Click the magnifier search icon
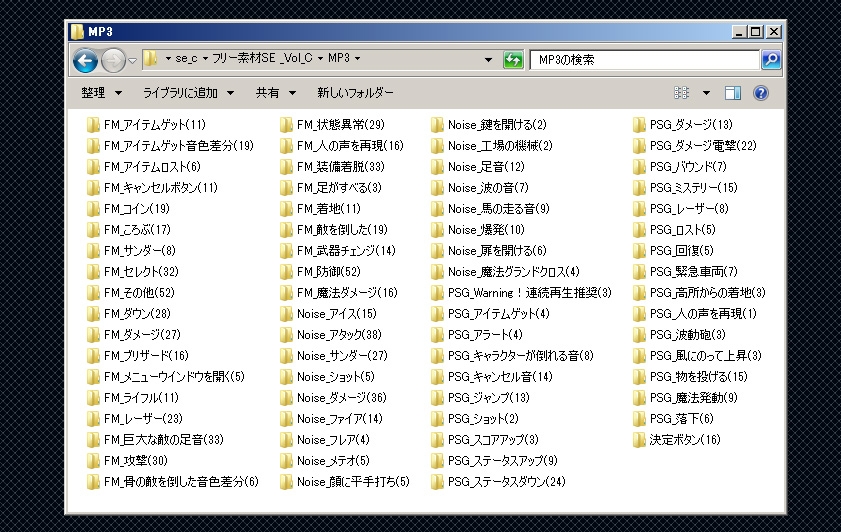Viewport: 841px width, 532px height. click(x=770, y=60)
